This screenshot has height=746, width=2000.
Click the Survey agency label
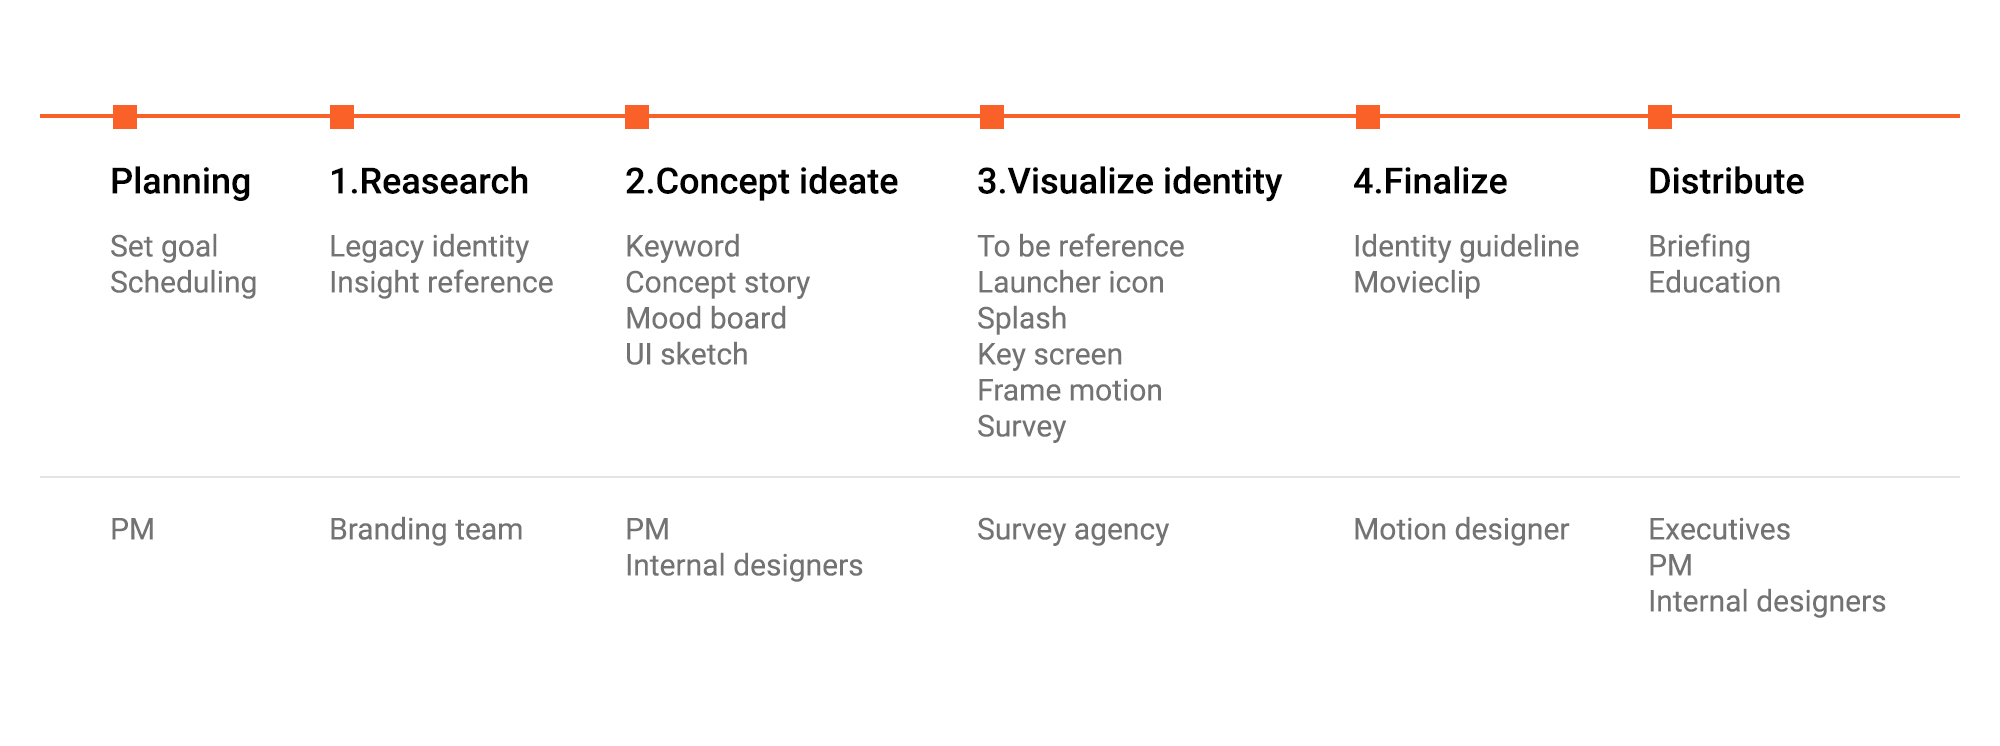coord(1073,530)
